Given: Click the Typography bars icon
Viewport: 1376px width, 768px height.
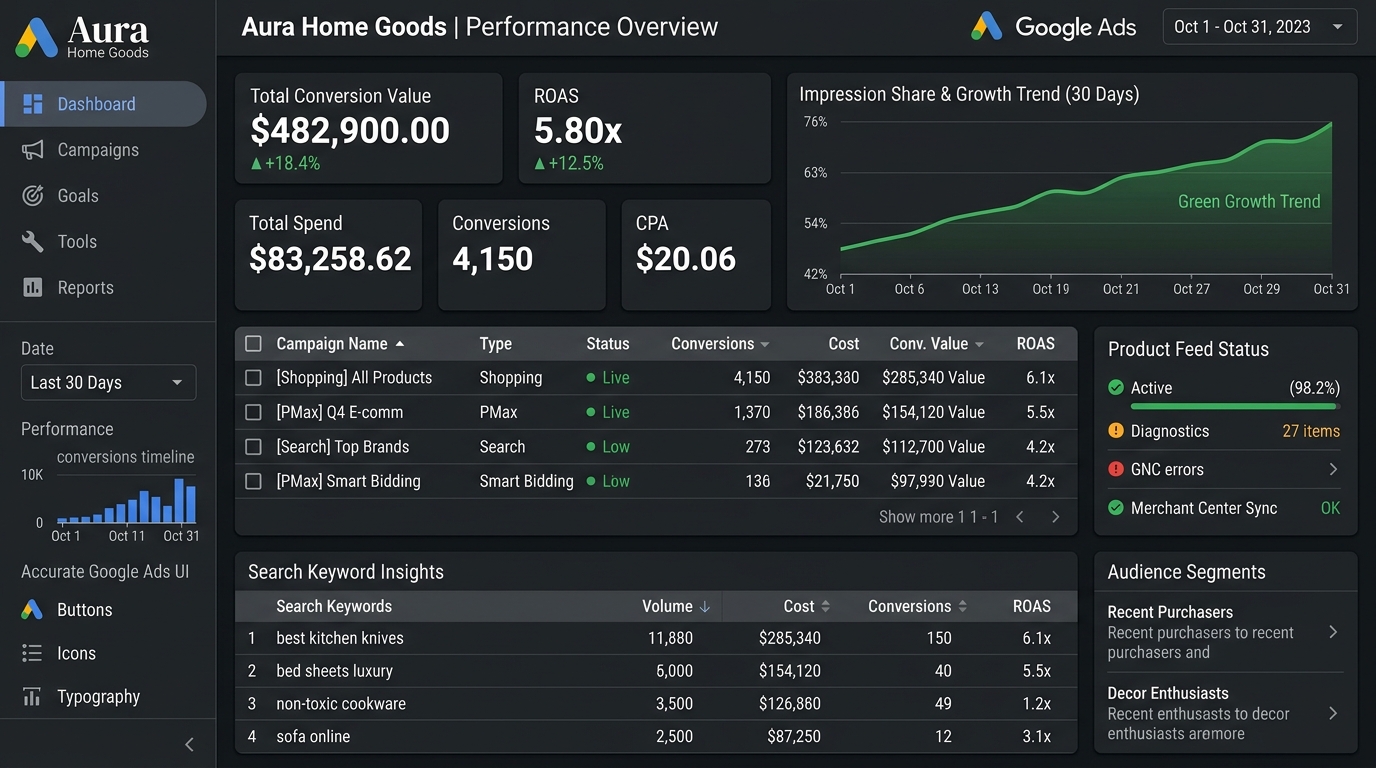Looking at the screenshot, I should 33,697.
